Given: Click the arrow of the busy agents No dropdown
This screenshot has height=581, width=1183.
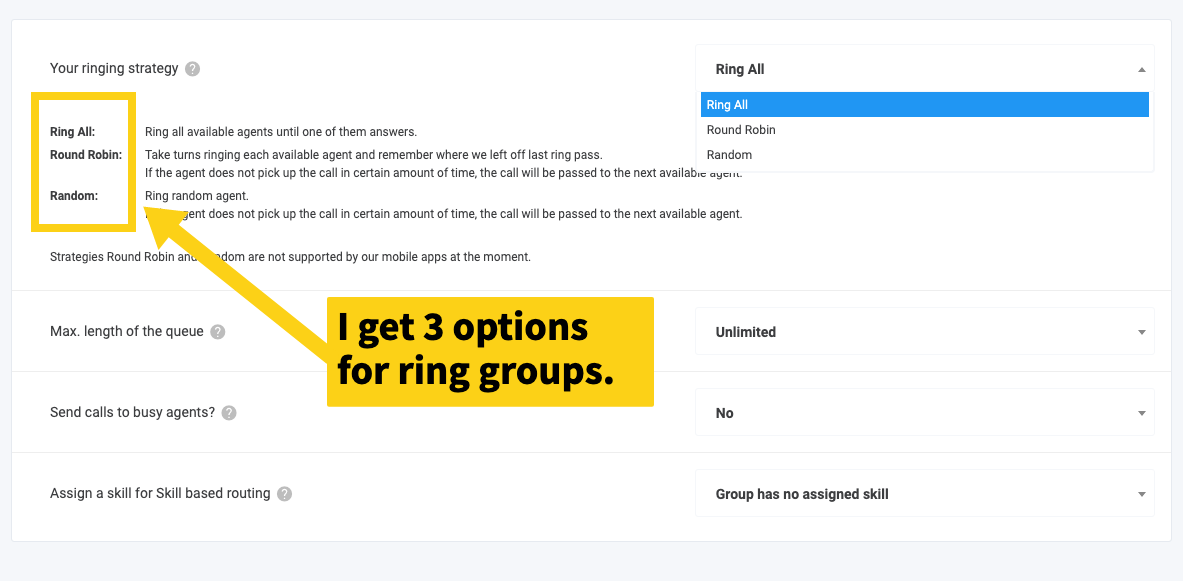Looking at the screenshot, I should point(1142,413).
